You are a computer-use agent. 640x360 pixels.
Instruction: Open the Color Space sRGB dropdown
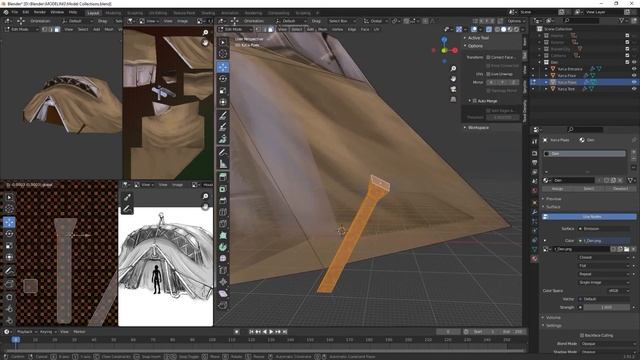tap(619, 291)
